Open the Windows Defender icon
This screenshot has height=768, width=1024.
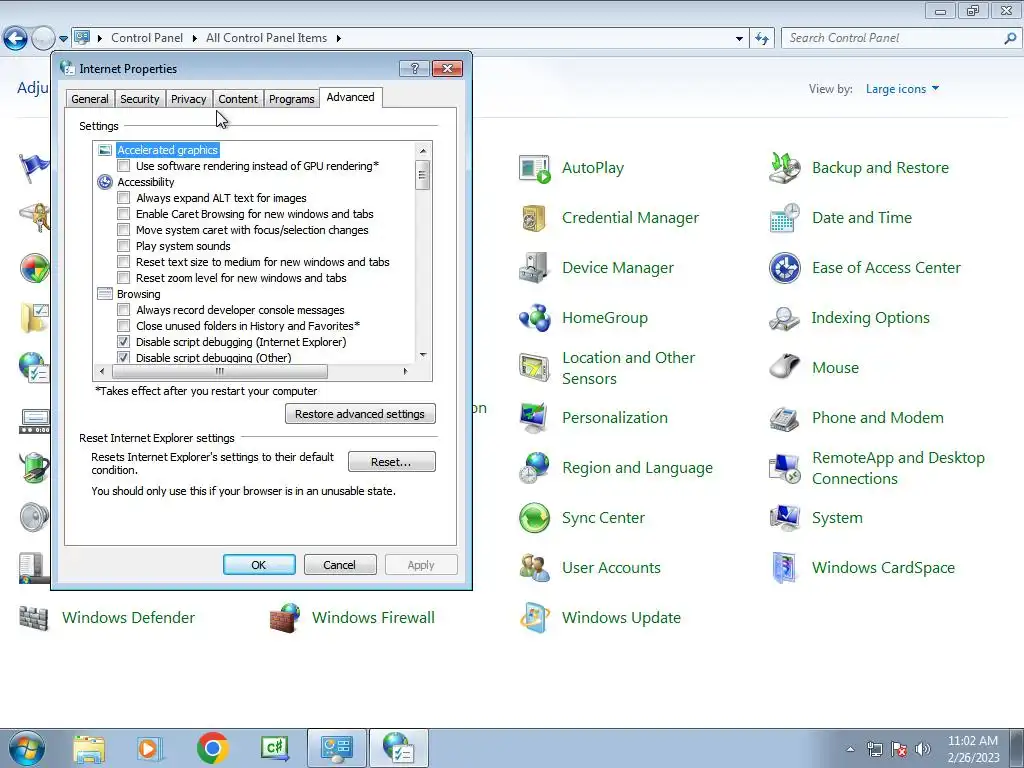pos(34,618)
